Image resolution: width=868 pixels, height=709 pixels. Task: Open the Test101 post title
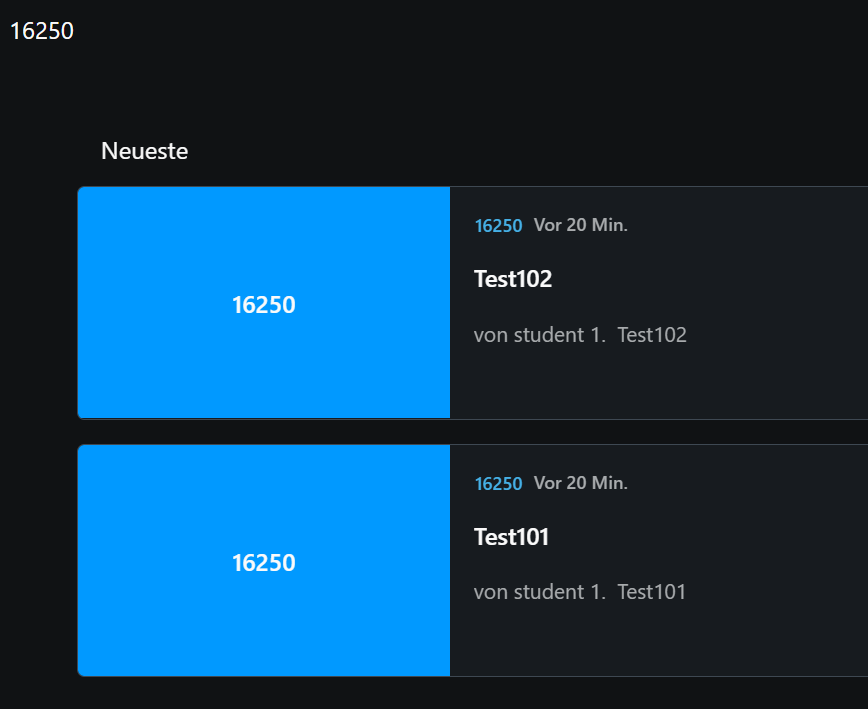[511, 537]
